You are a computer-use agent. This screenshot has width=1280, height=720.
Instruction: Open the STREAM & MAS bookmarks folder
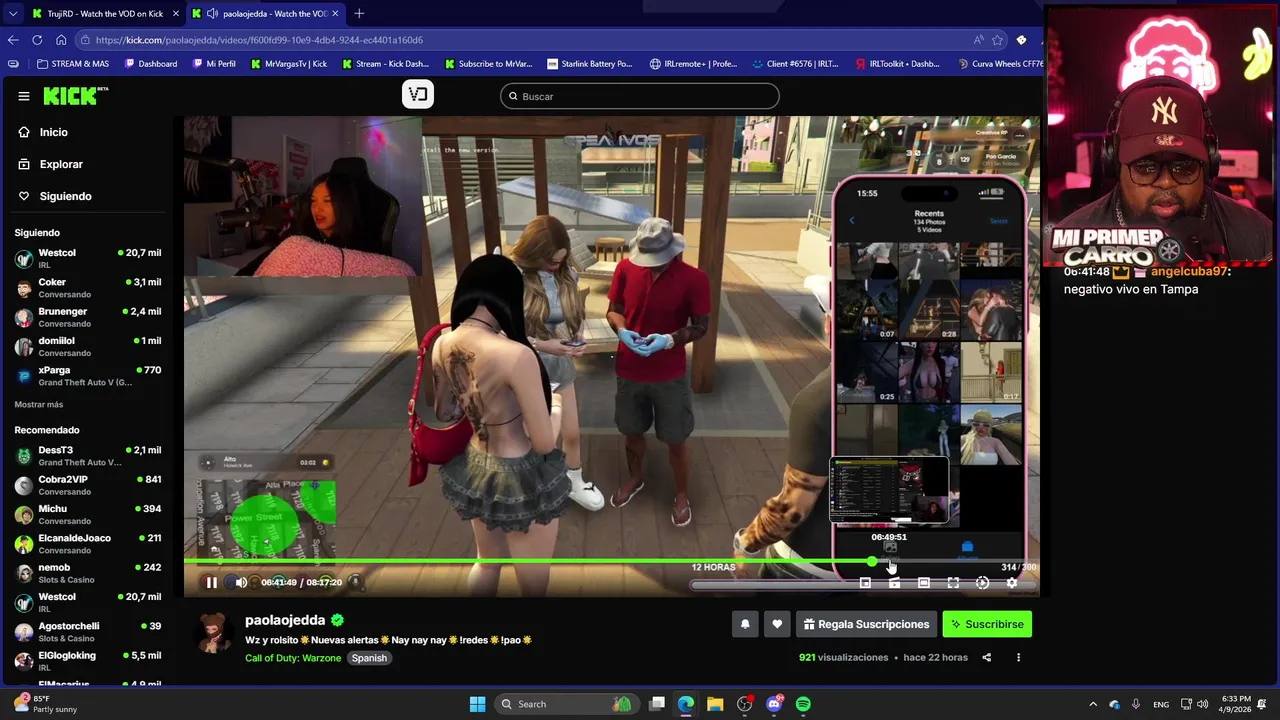coord(73,64)
